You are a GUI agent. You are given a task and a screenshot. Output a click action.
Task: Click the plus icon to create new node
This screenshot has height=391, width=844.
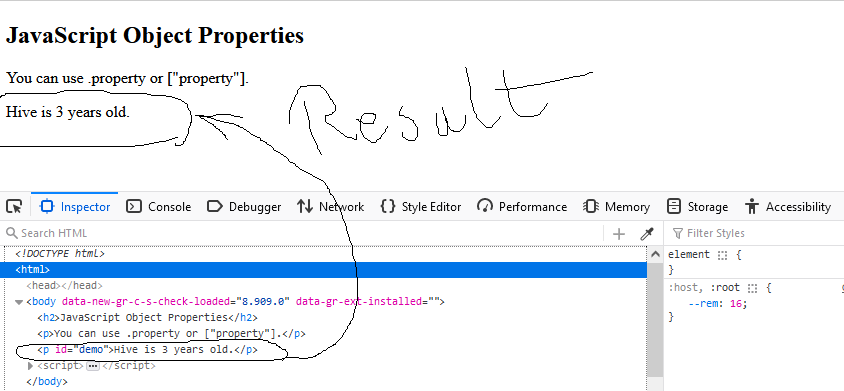(x=619, y=234)
